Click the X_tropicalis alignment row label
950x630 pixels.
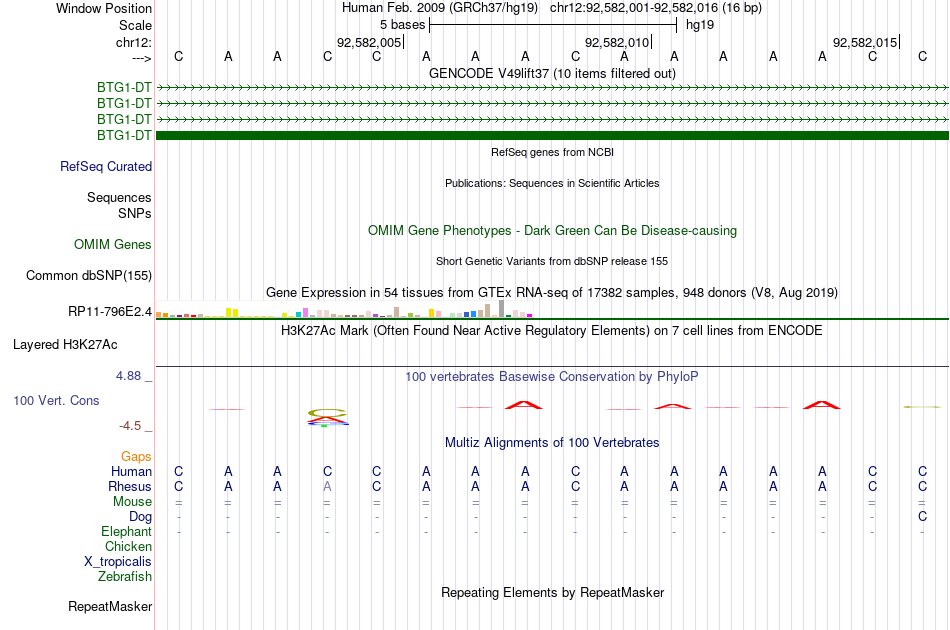pyautogui.click(x=118, y=562)
